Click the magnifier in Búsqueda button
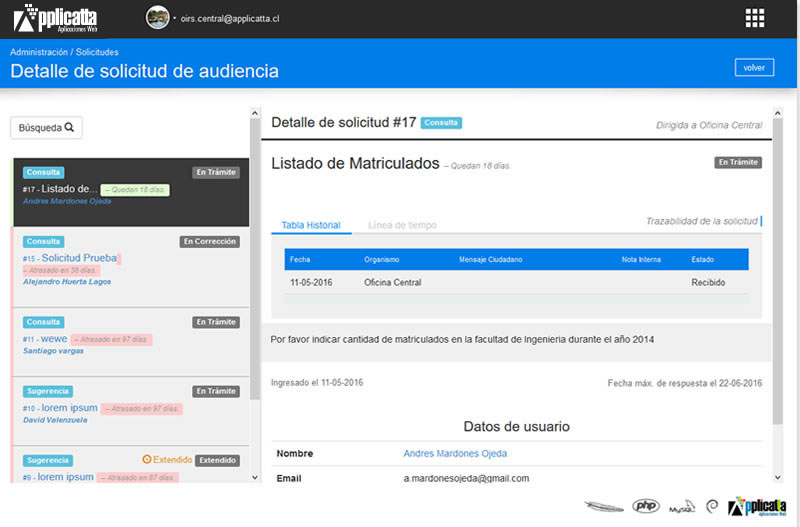Viewport: 800px width, 527px height. pos(69,127)
